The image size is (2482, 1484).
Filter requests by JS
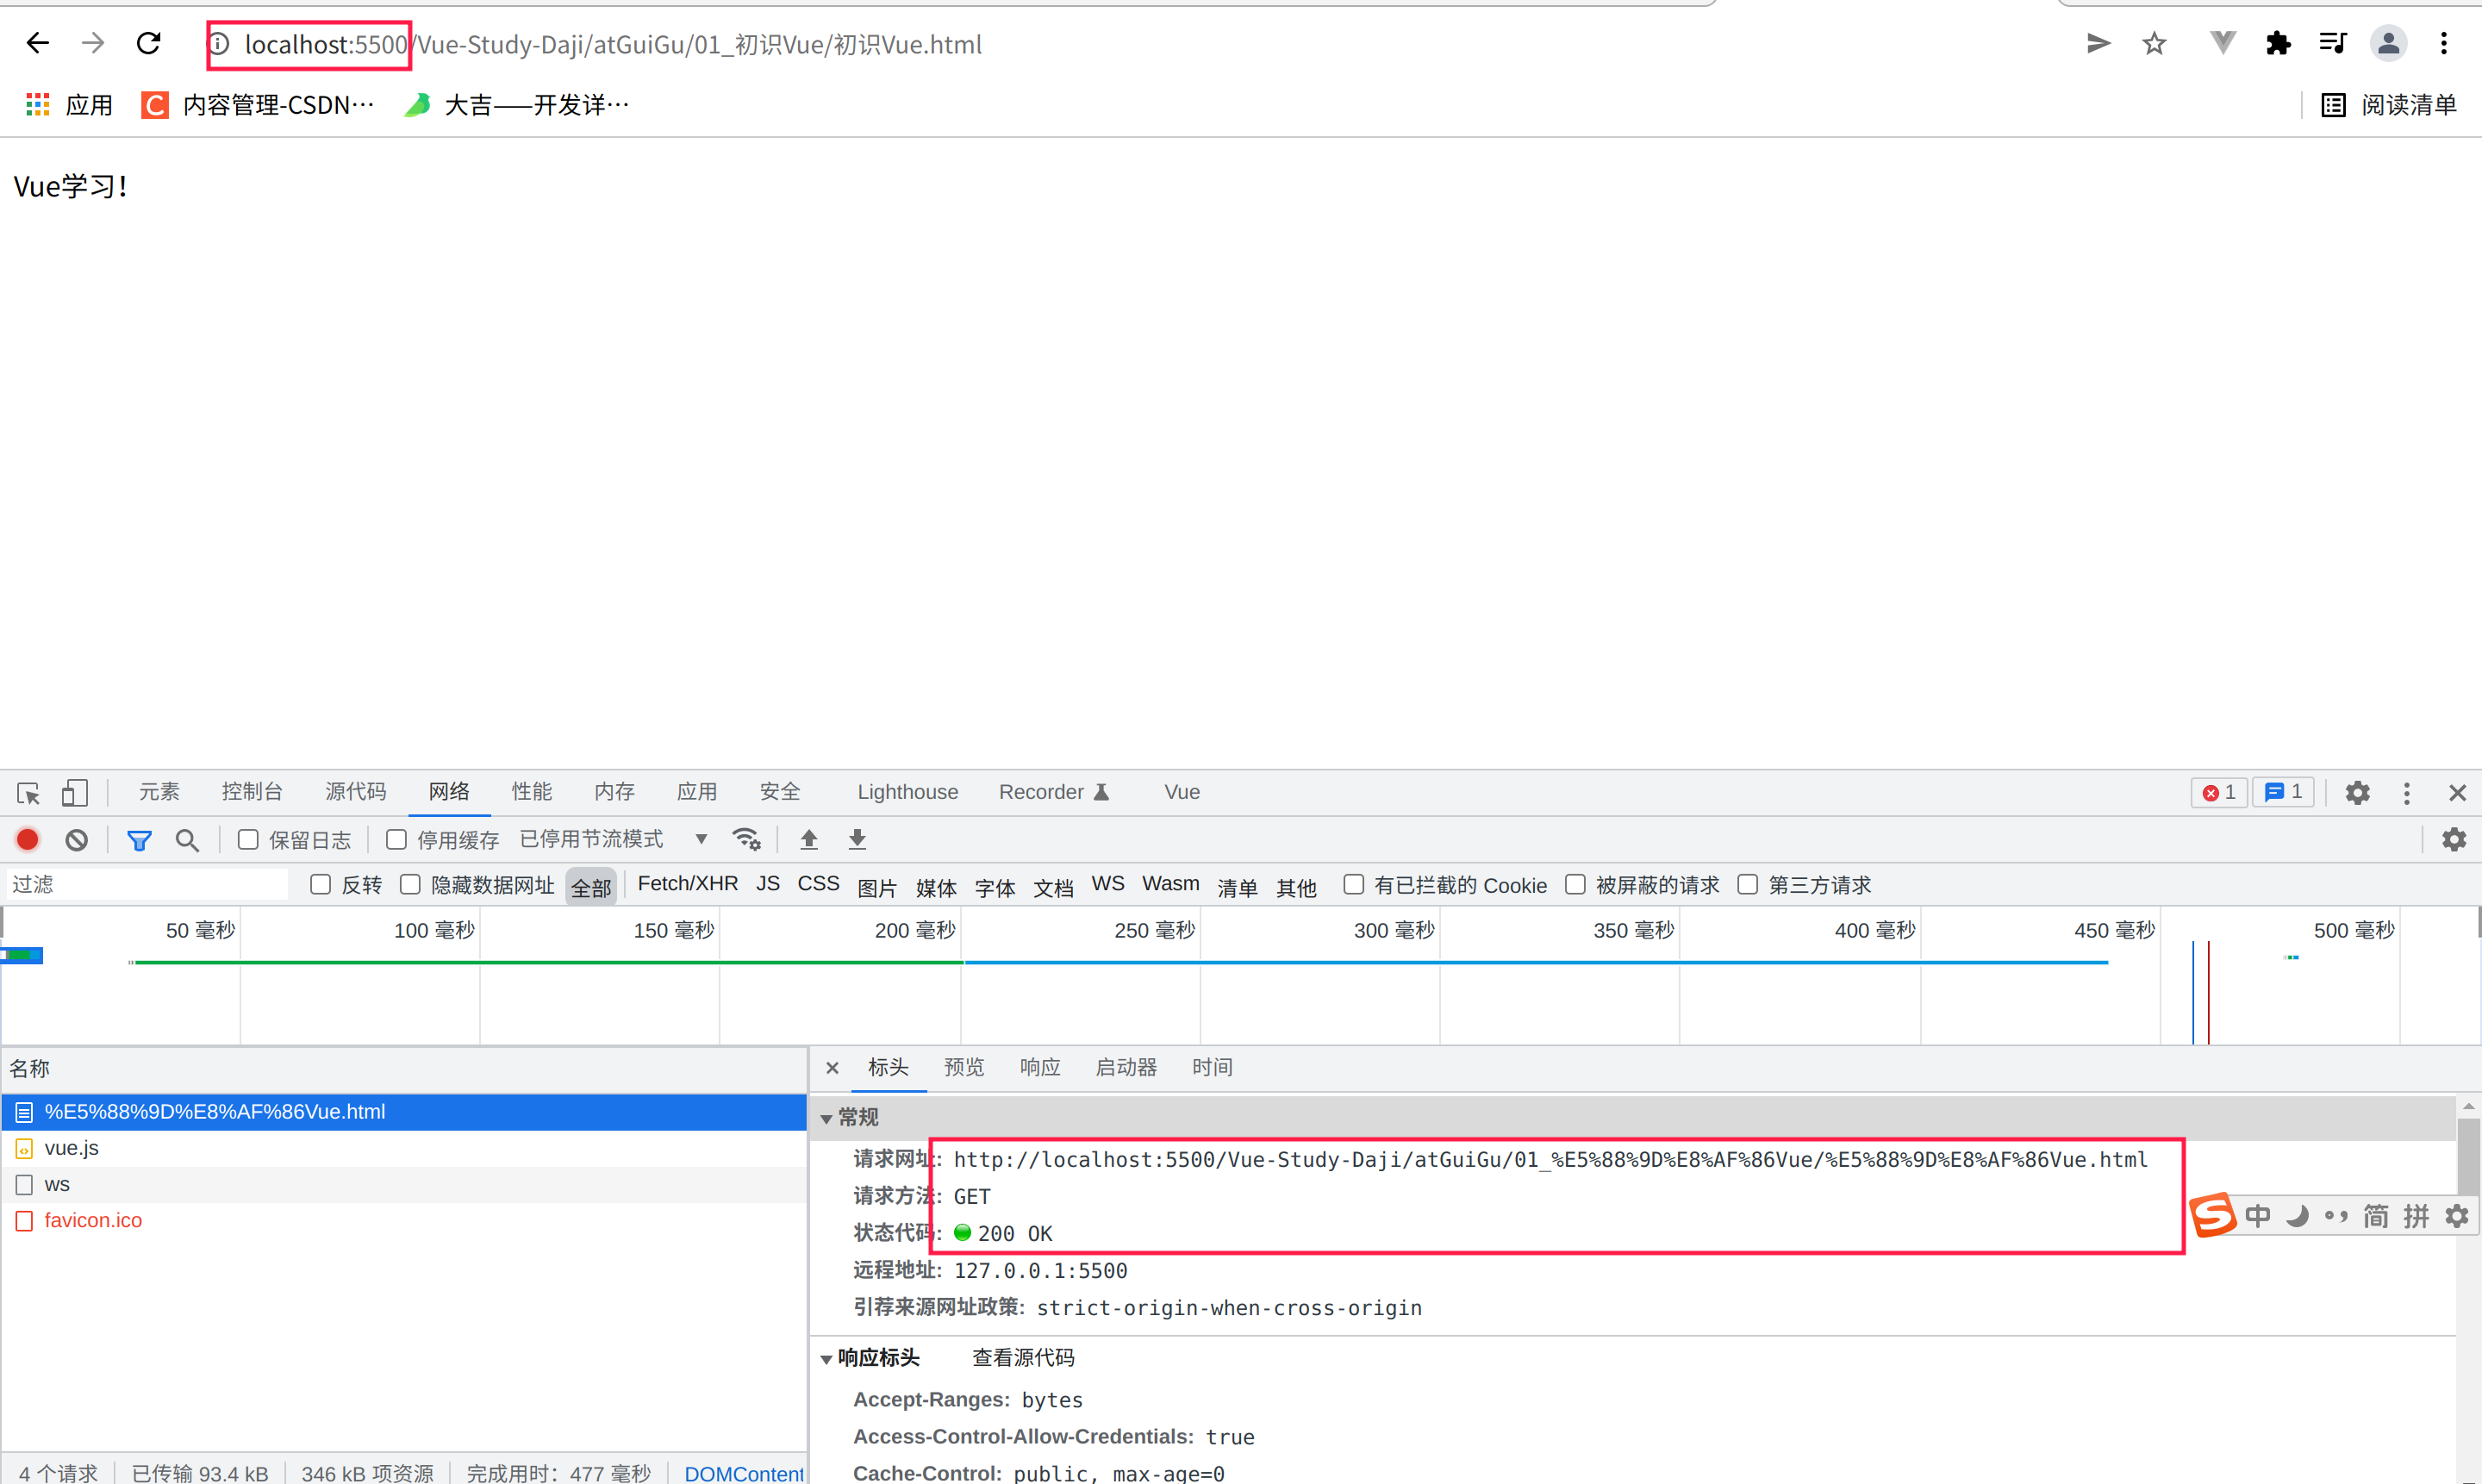pos(767,884)
